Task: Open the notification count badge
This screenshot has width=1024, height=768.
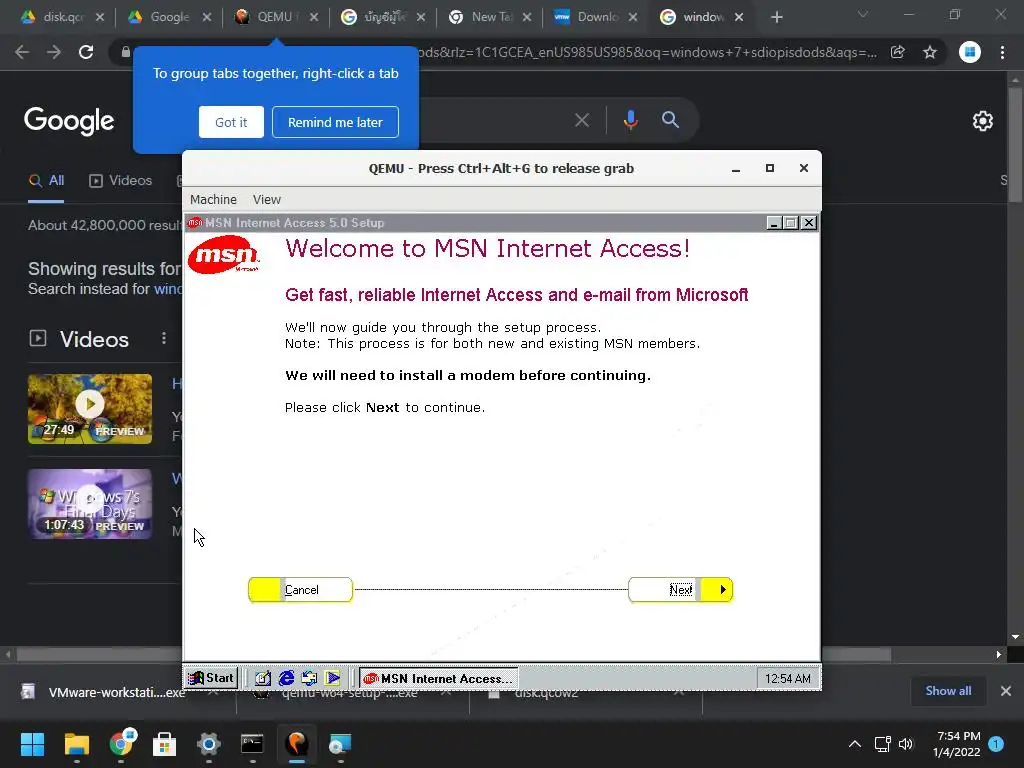Action: pyautogui.click(x=996, y=744)
